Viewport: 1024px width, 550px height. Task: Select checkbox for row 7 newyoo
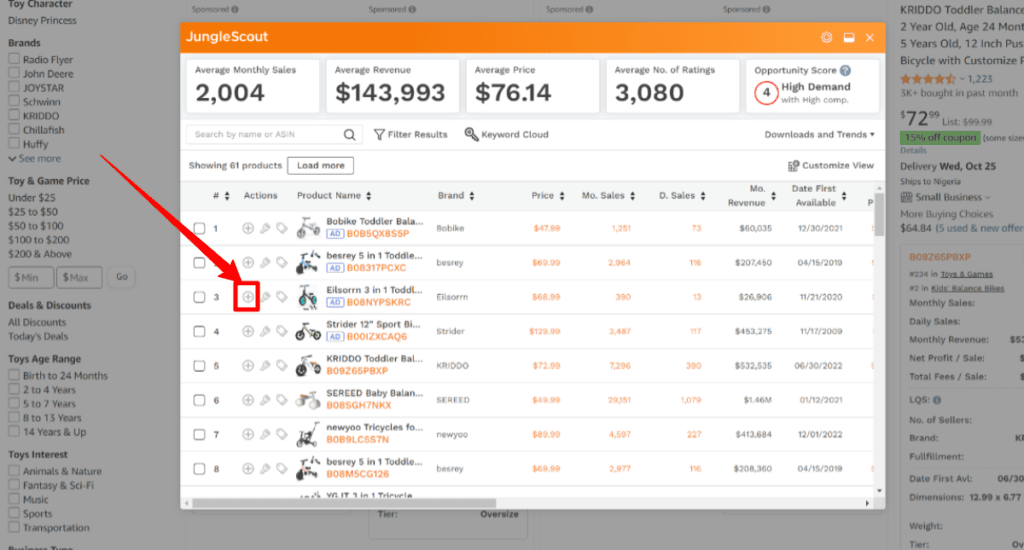199,434
